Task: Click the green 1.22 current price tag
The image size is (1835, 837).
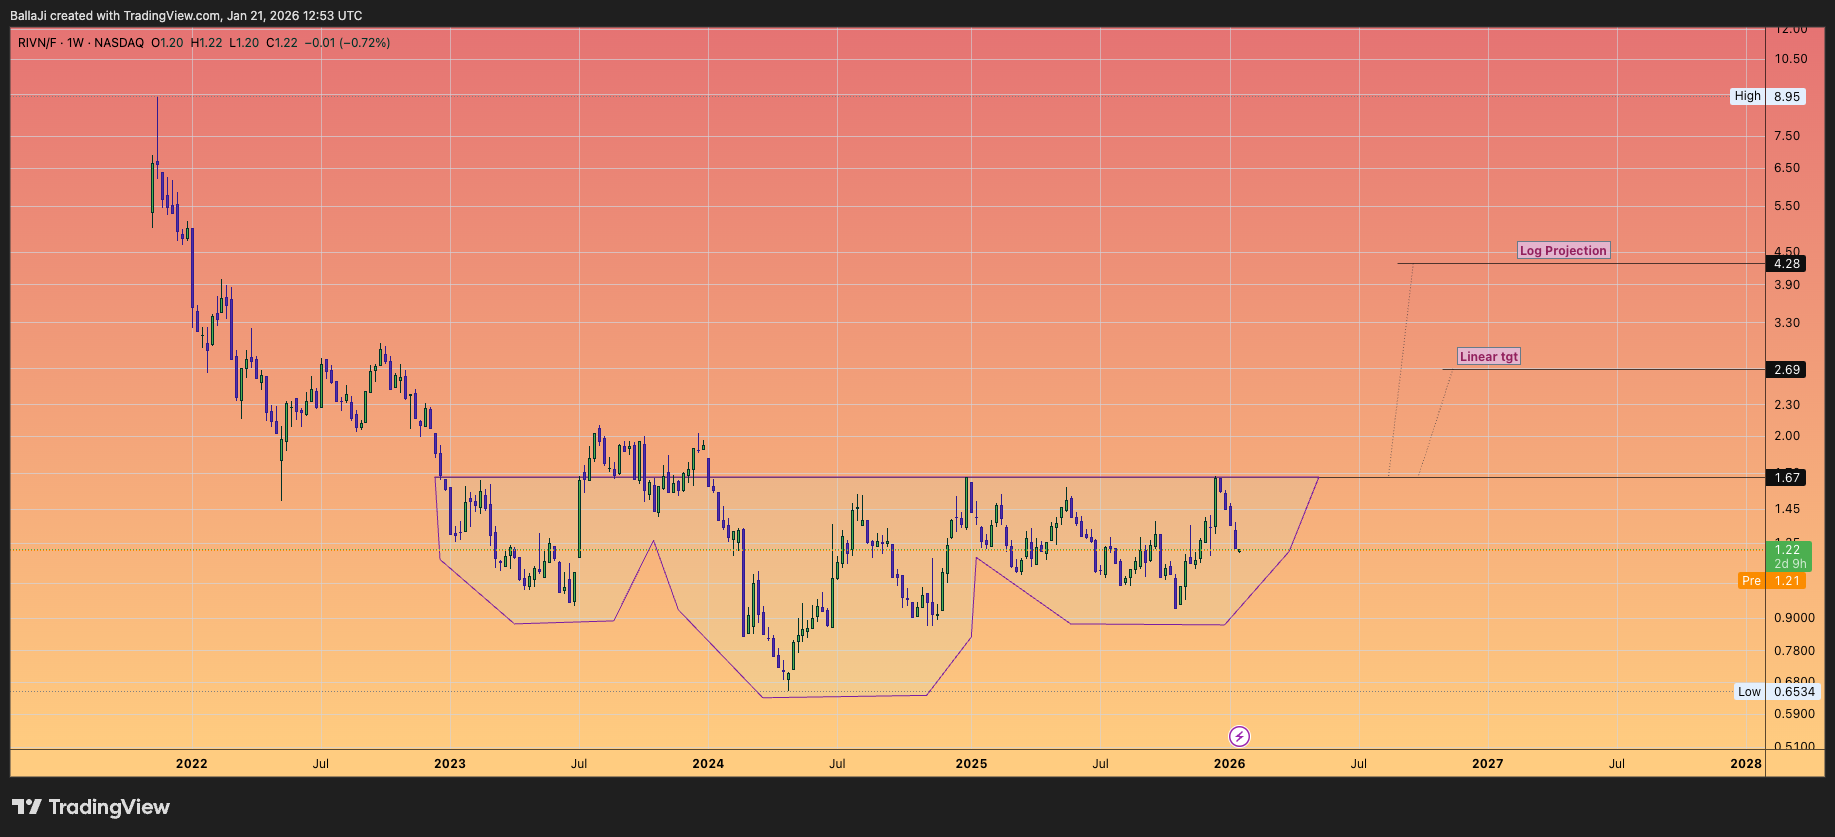Action: pyautogui.click(x=1787, y=550)
